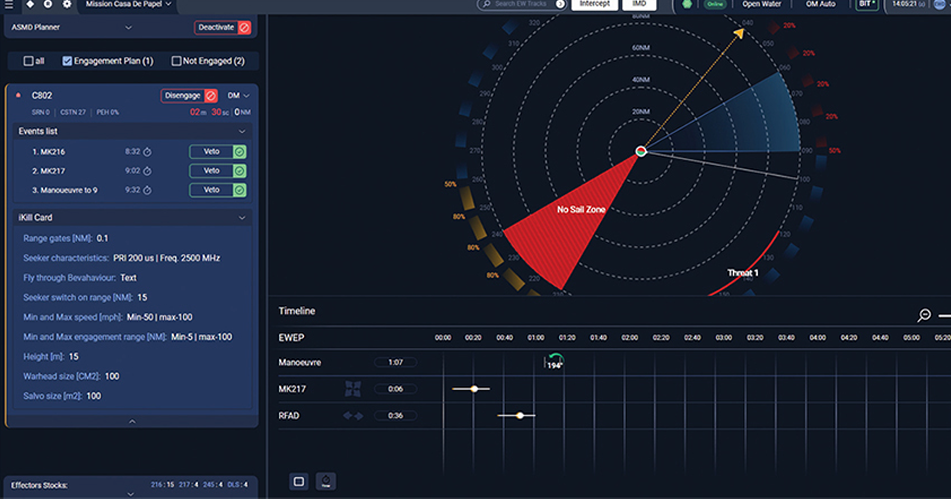Open the hamburger menu

pyautogui.click(x=10, y=5)
